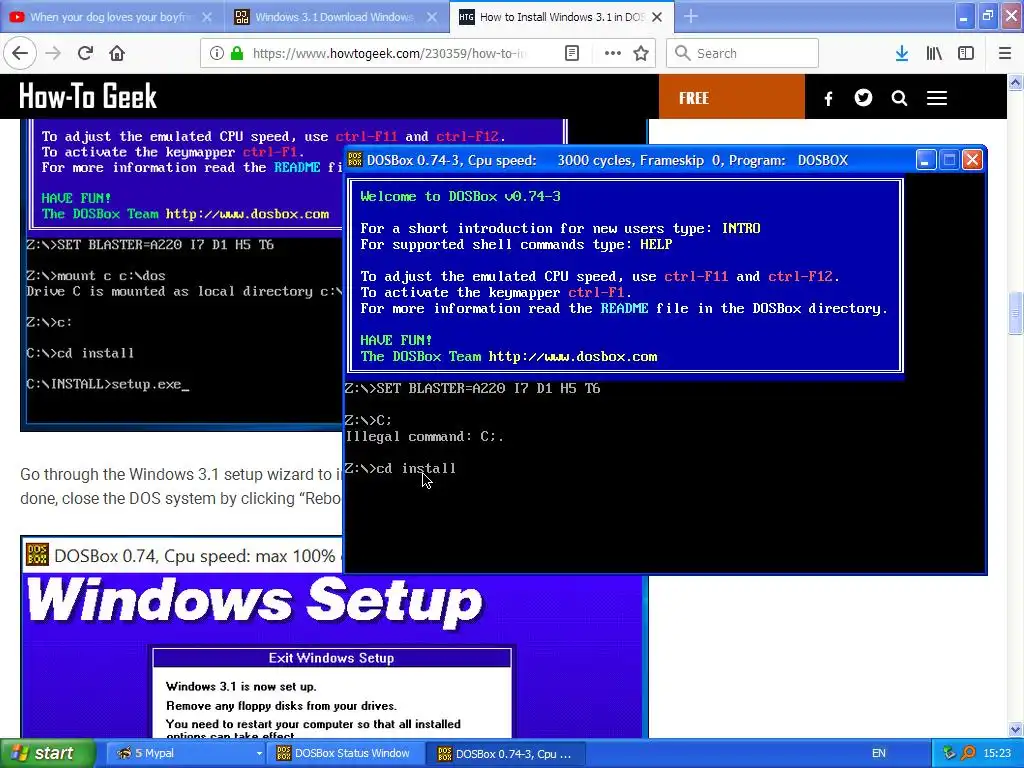Image resolution: width=1024 pixels, height=768 pixels.
Task: Close the How to Install Windows 3.1 tab
Action: pos(657,17)
